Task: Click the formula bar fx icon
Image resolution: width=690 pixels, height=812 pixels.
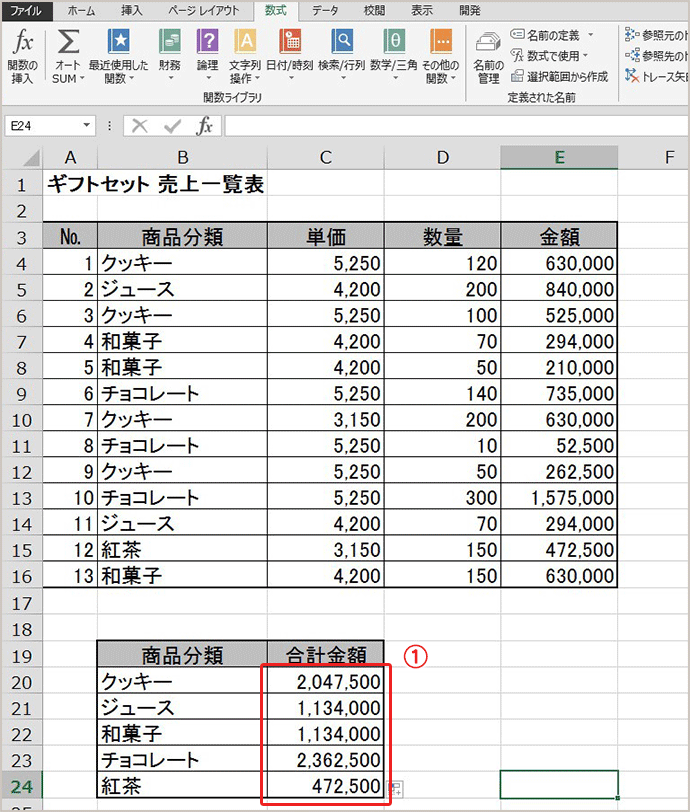Action: click(205, 126)
